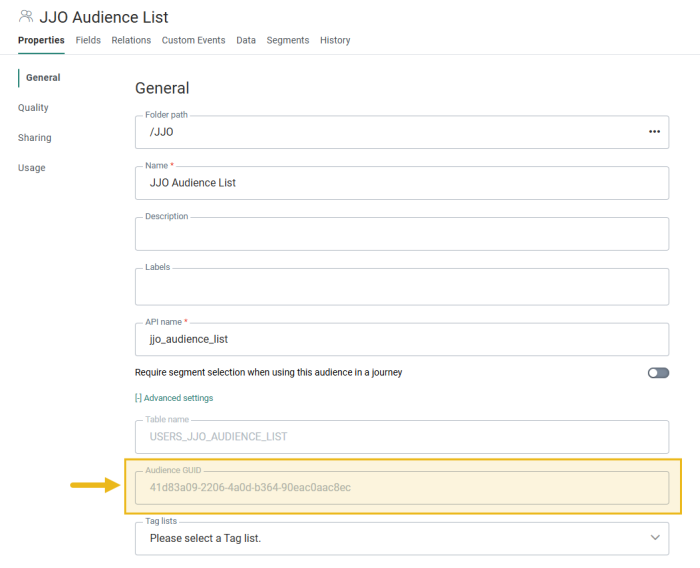Screen dimensions: 700x568
Task: Click the Labels input field
Action: click(x=400, y=287)
